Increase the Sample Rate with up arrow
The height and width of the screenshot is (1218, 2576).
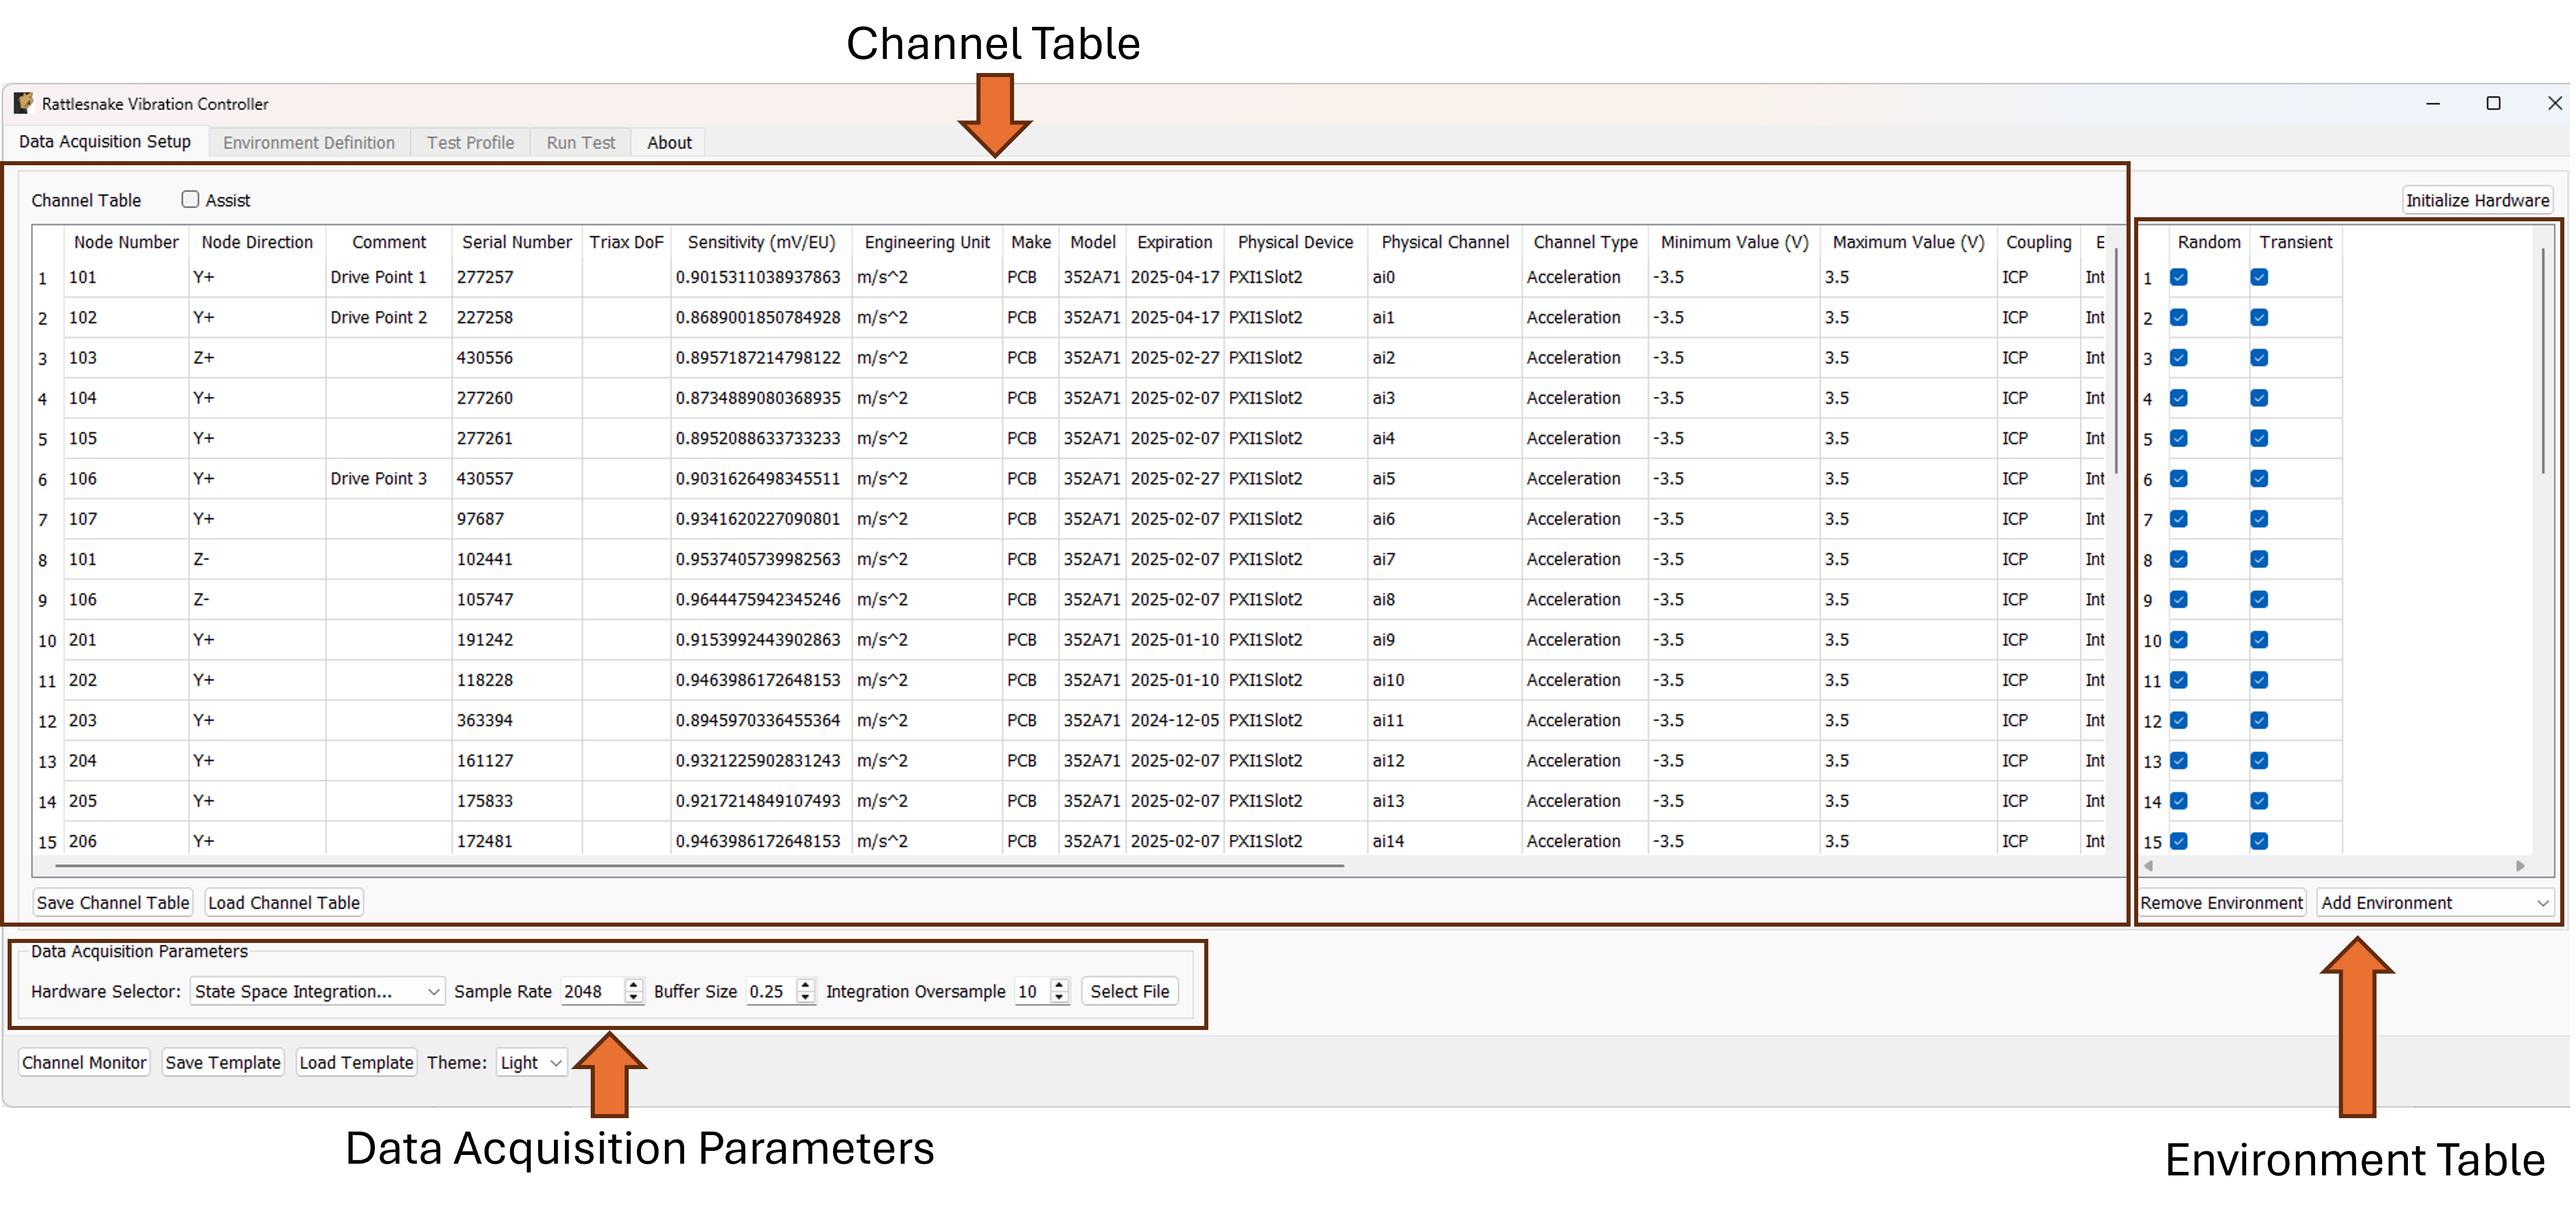633,985
